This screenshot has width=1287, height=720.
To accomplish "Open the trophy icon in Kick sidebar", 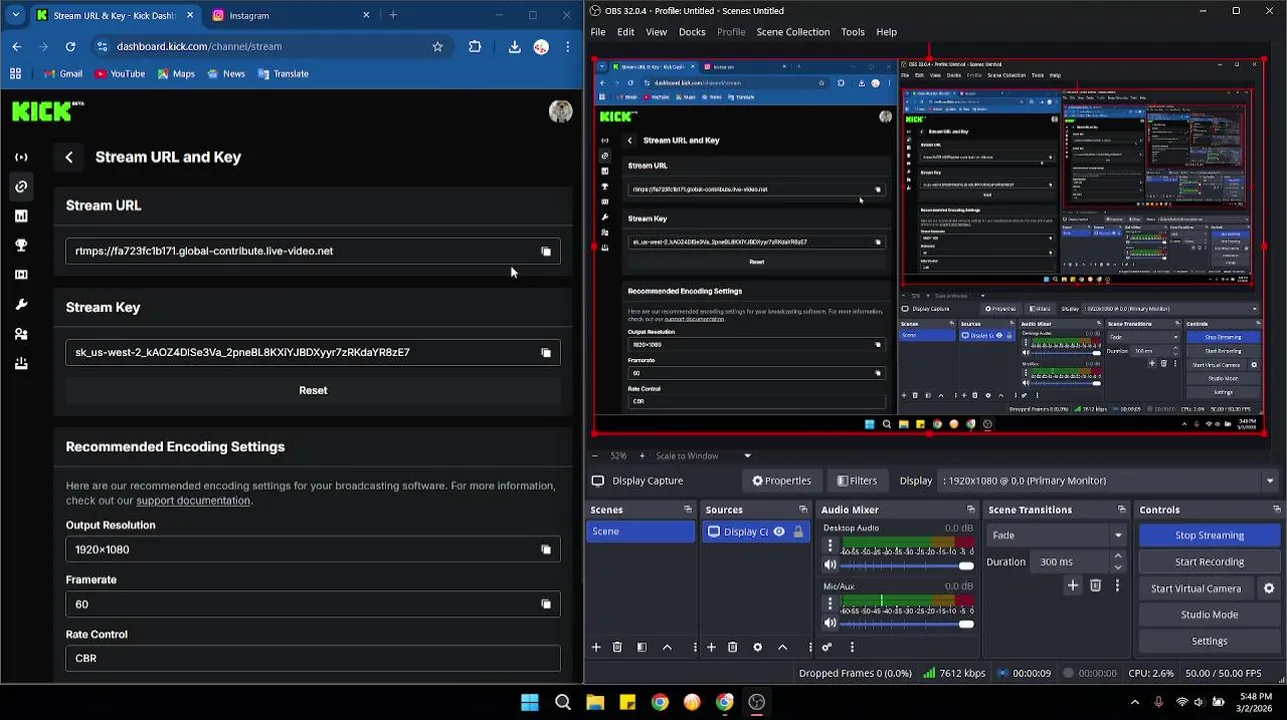I will point(21,245).
